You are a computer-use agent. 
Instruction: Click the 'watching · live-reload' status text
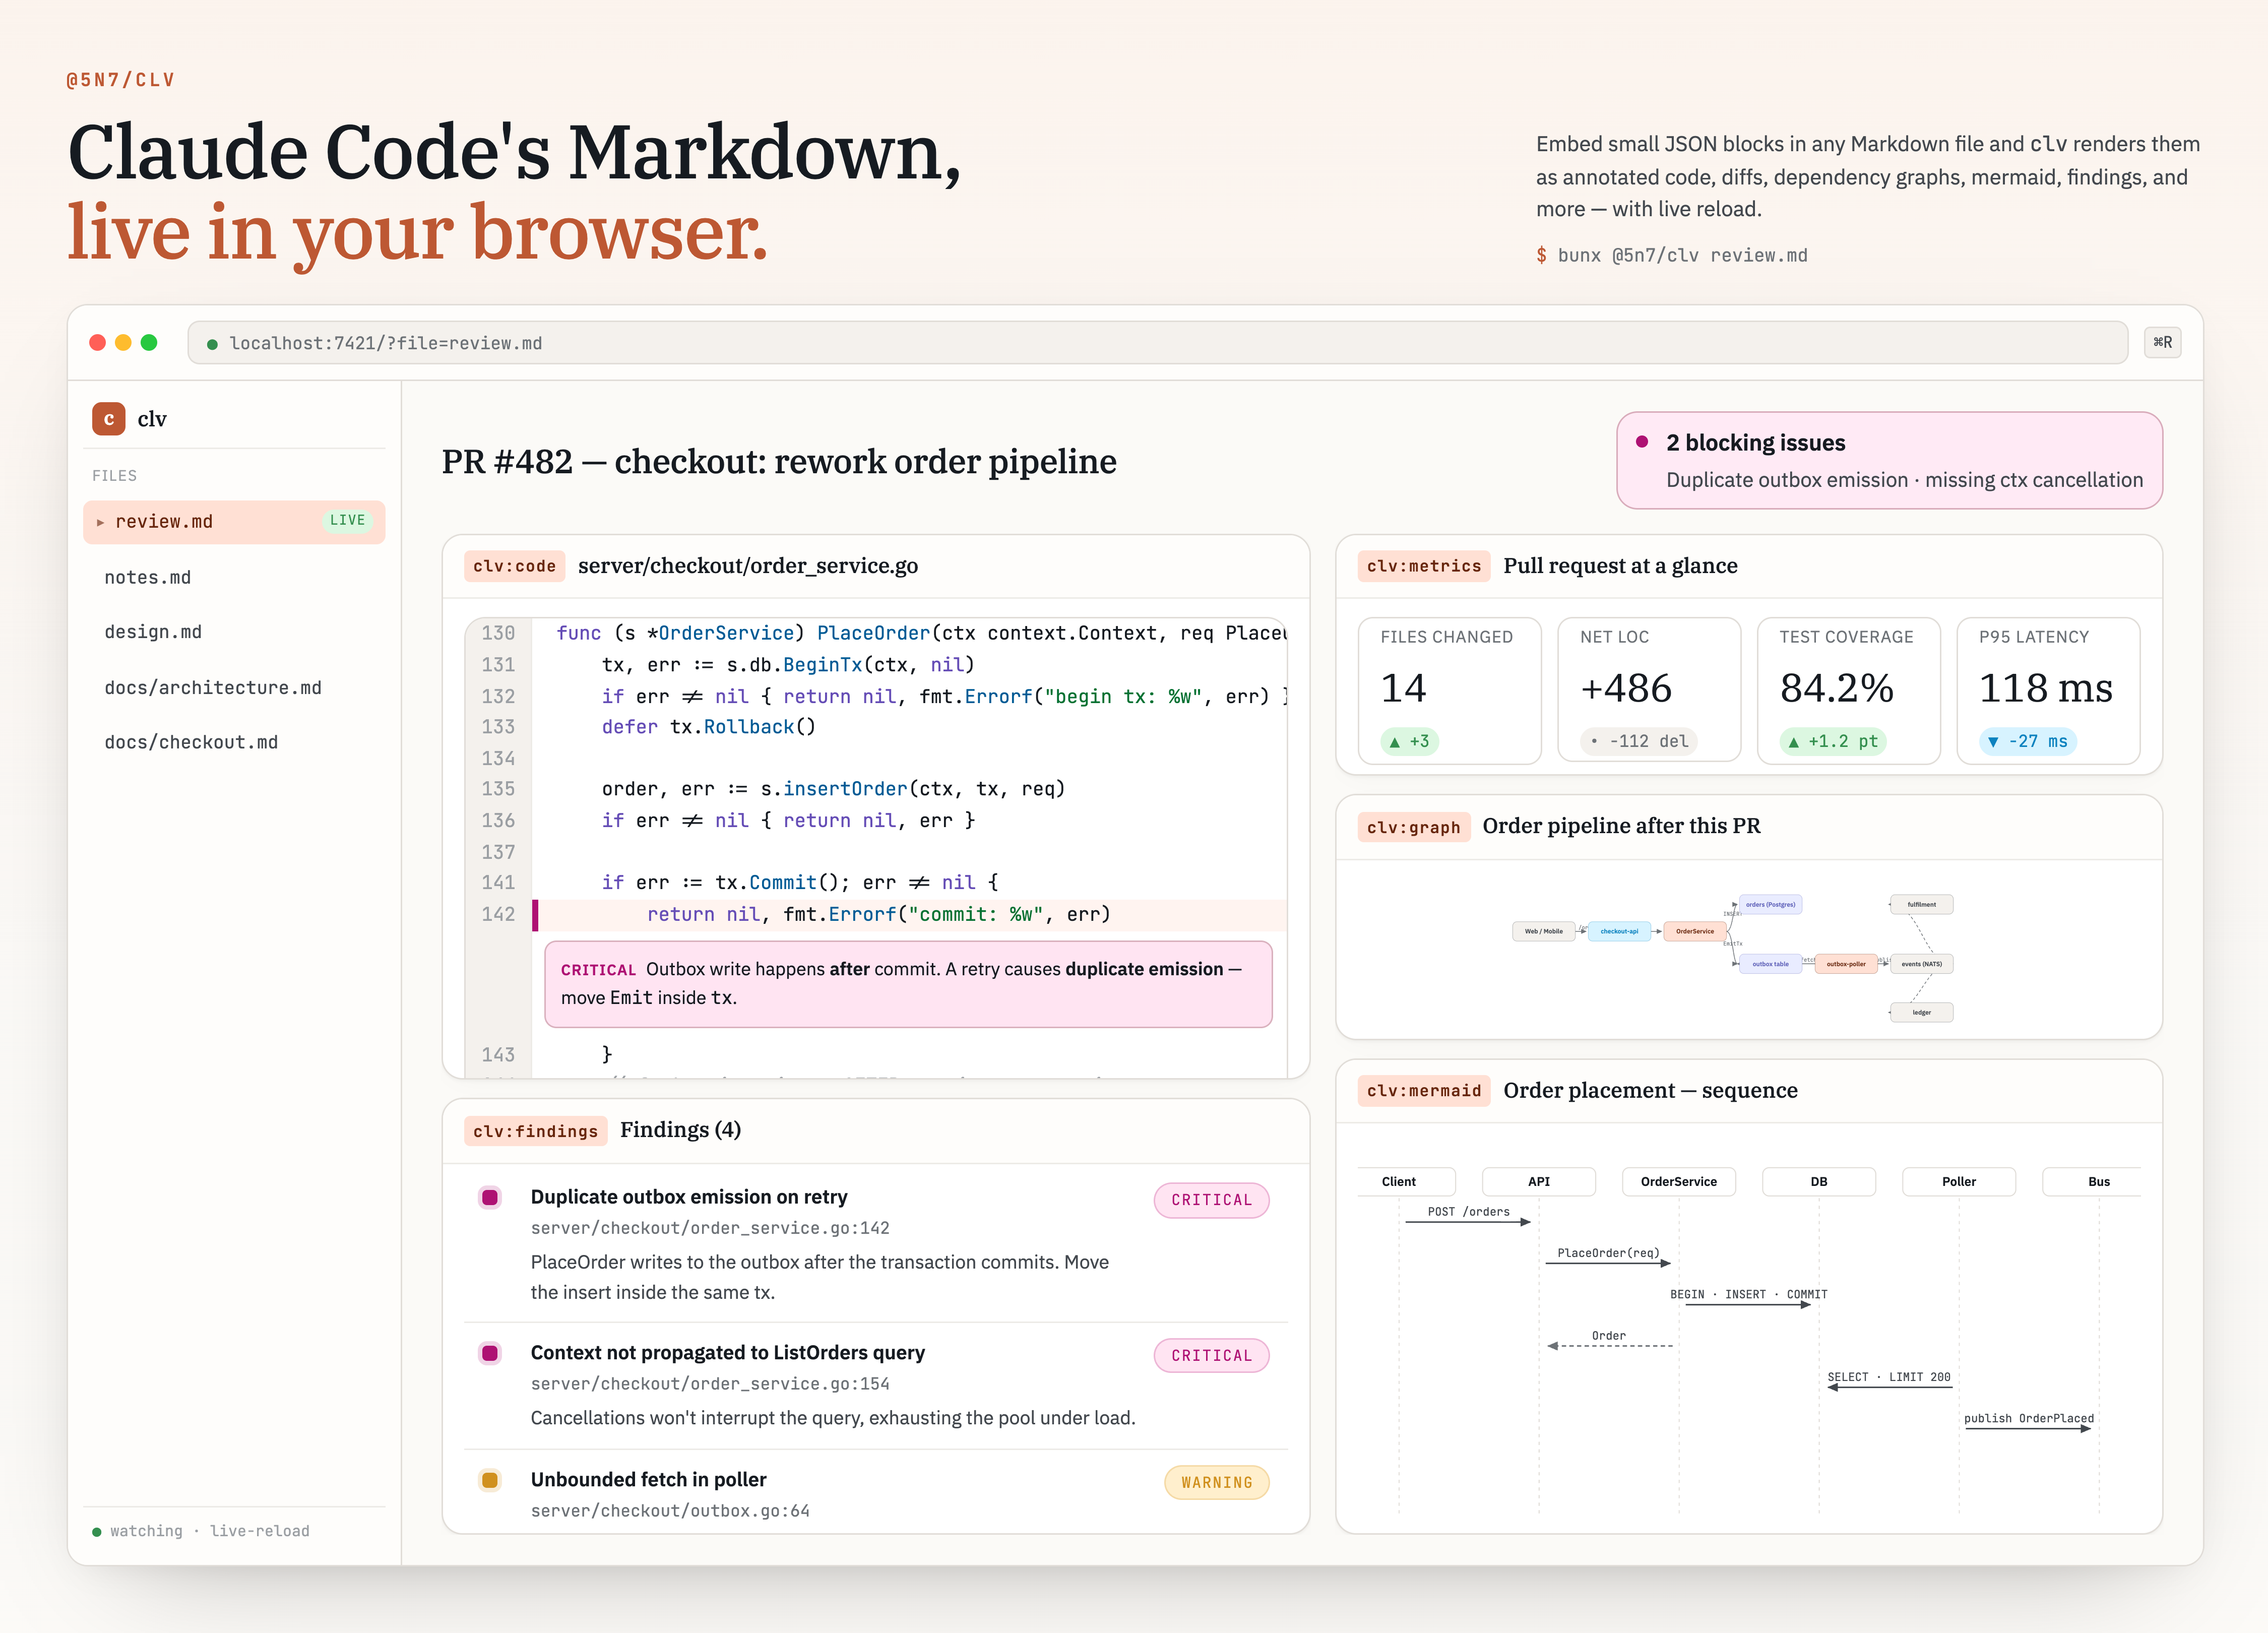(x=210, y=1531)
